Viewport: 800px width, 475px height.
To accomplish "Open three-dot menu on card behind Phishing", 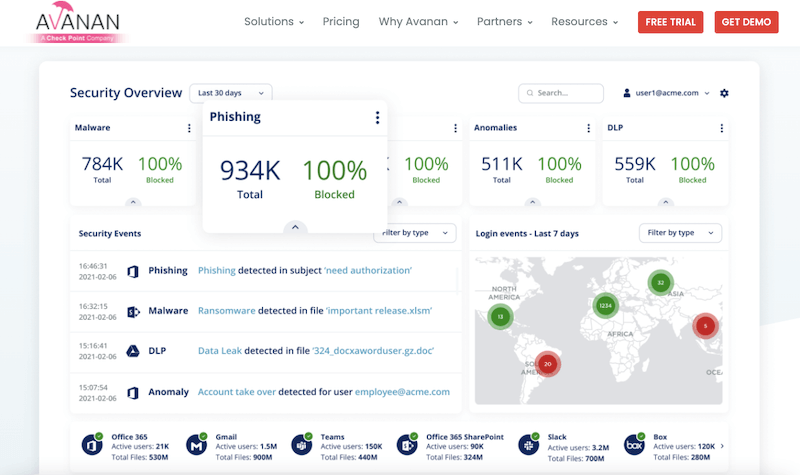I will click(456, 128).
